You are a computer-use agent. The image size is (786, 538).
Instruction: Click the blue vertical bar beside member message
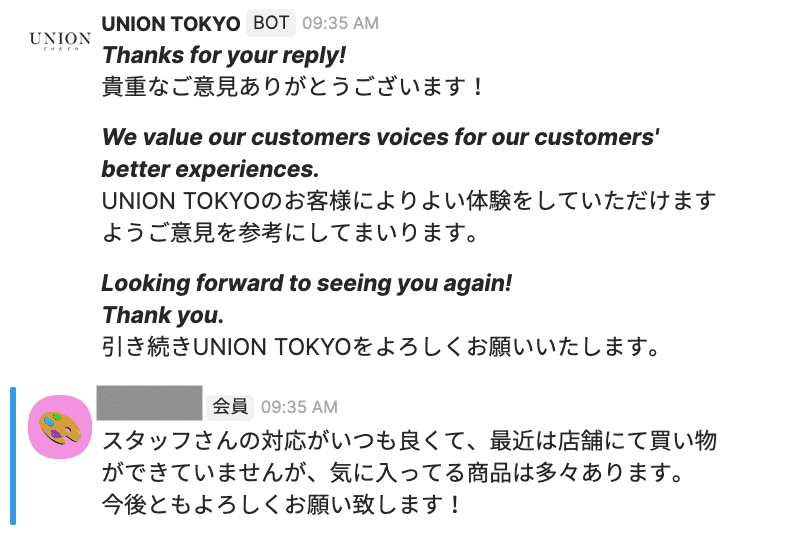coord(12,455)
